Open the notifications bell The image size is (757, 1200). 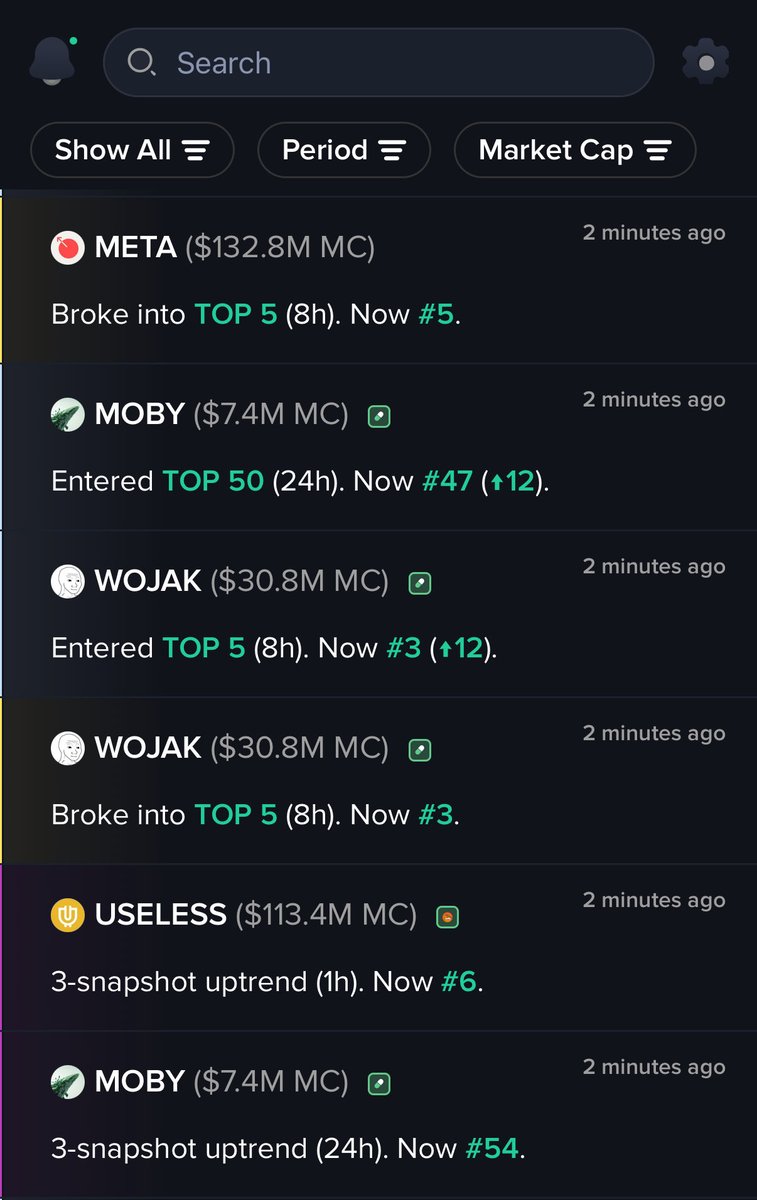[53, 61]
